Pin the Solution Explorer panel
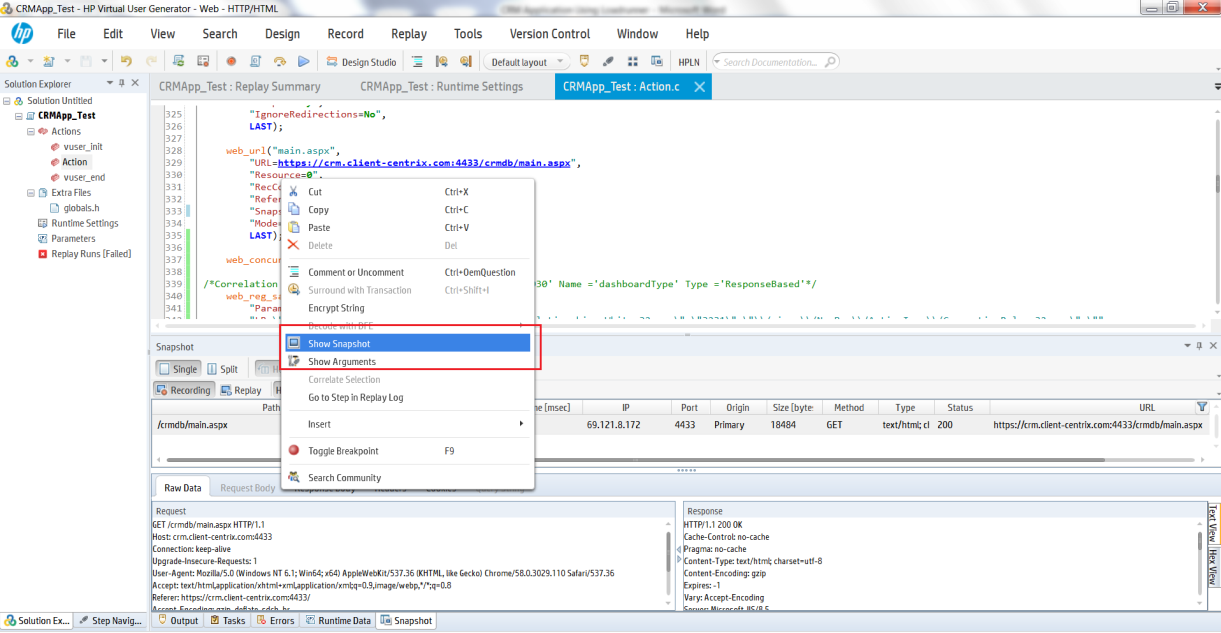The width and height of the screenshot is (1221, 633). [122, 84]
